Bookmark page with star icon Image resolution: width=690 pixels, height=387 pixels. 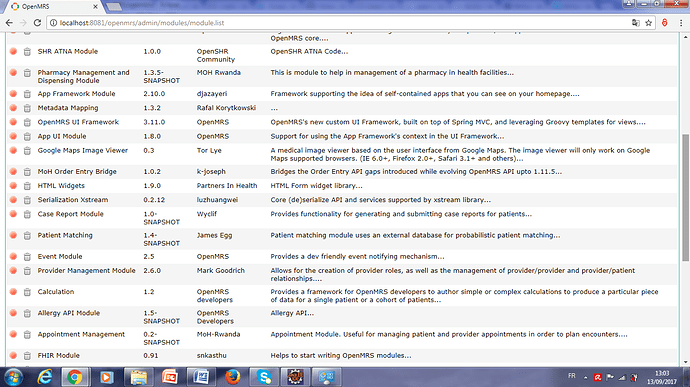click(649, 23)
